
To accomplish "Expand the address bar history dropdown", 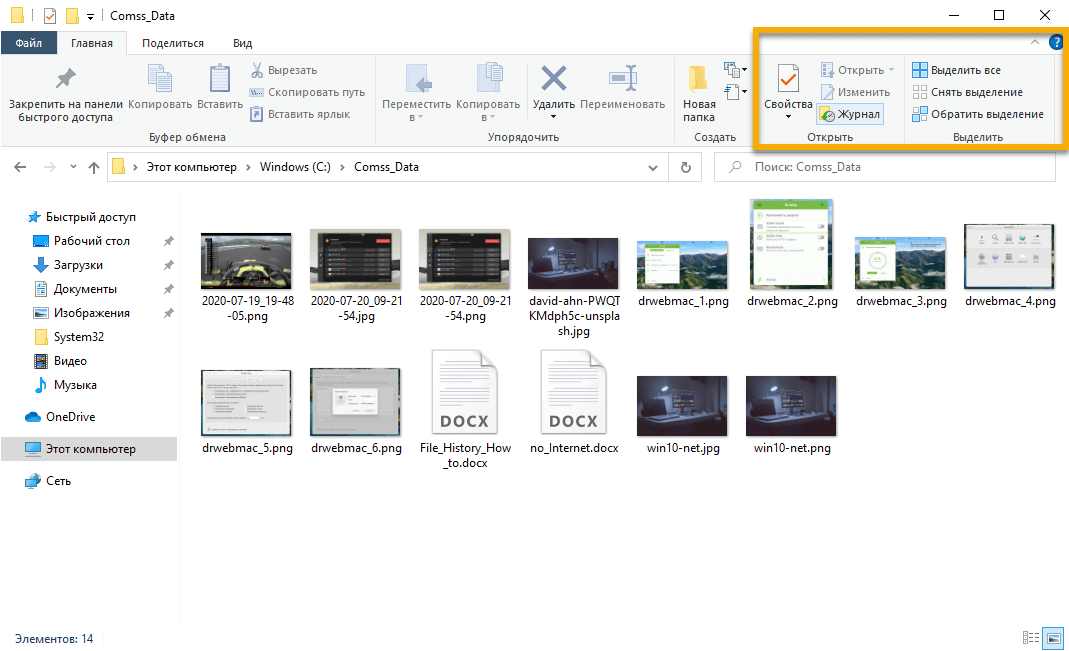I will point(653,167).
